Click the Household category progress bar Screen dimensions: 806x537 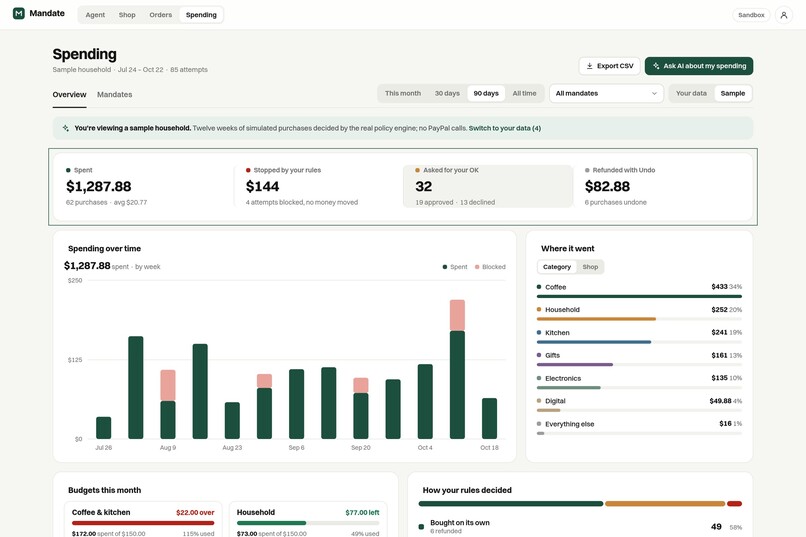639,319
